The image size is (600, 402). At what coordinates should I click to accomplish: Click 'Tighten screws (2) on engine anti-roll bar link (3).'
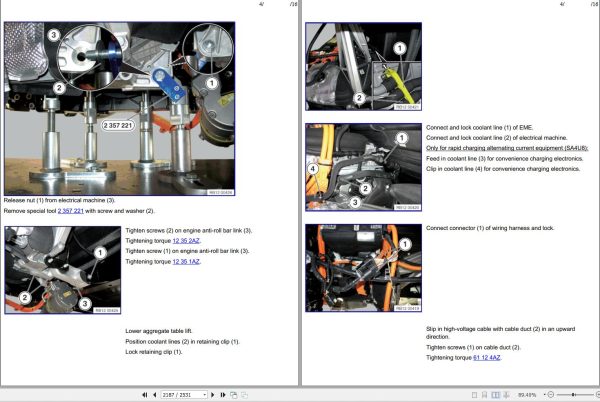[189, 230]
